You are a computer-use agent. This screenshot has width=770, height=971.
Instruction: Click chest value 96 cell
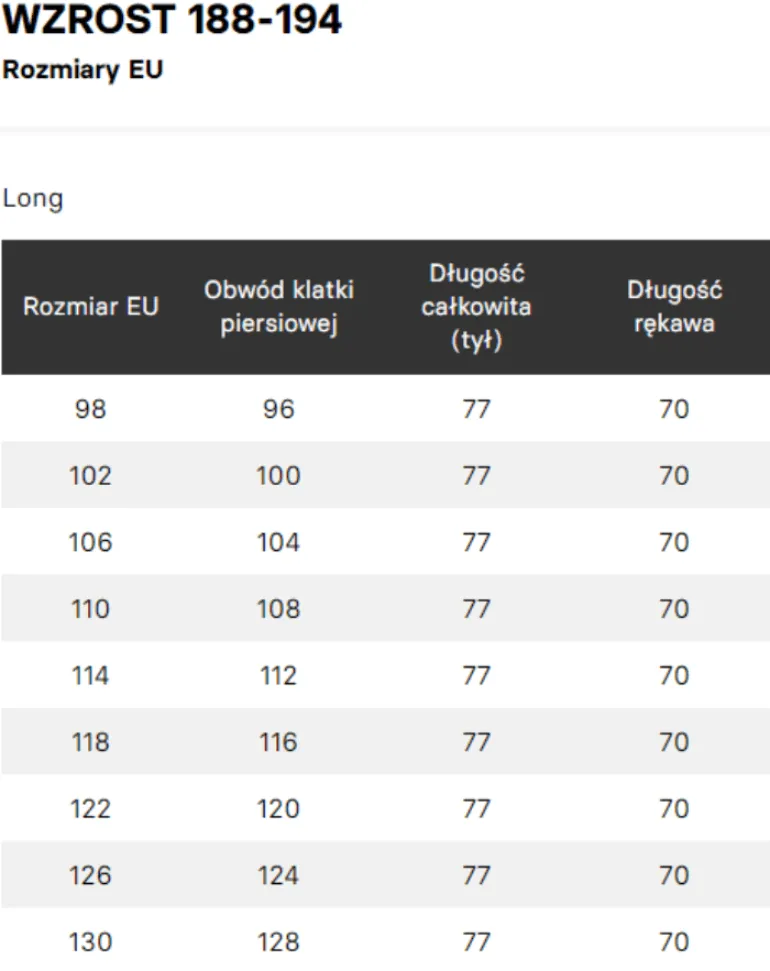tap(279, 409)
